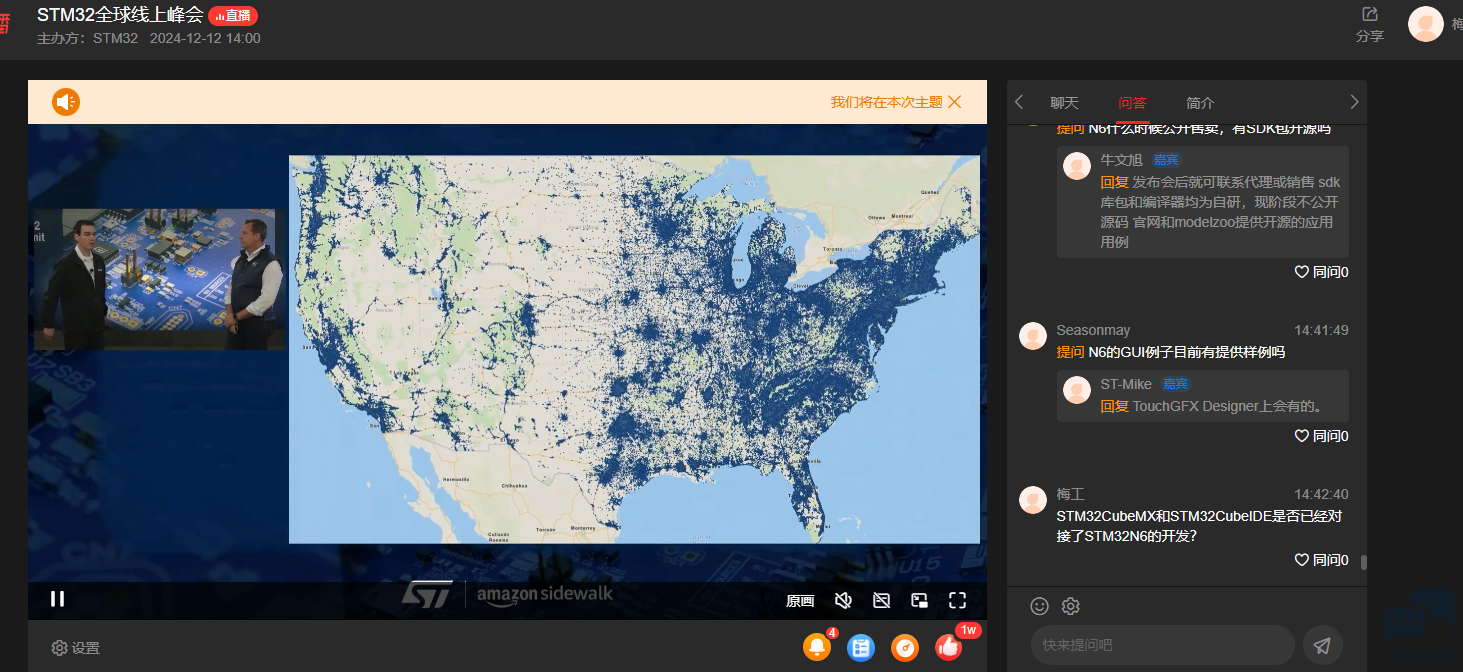Open the 原画 video quality selector
1463x672 pixels.
pos(800,601)
